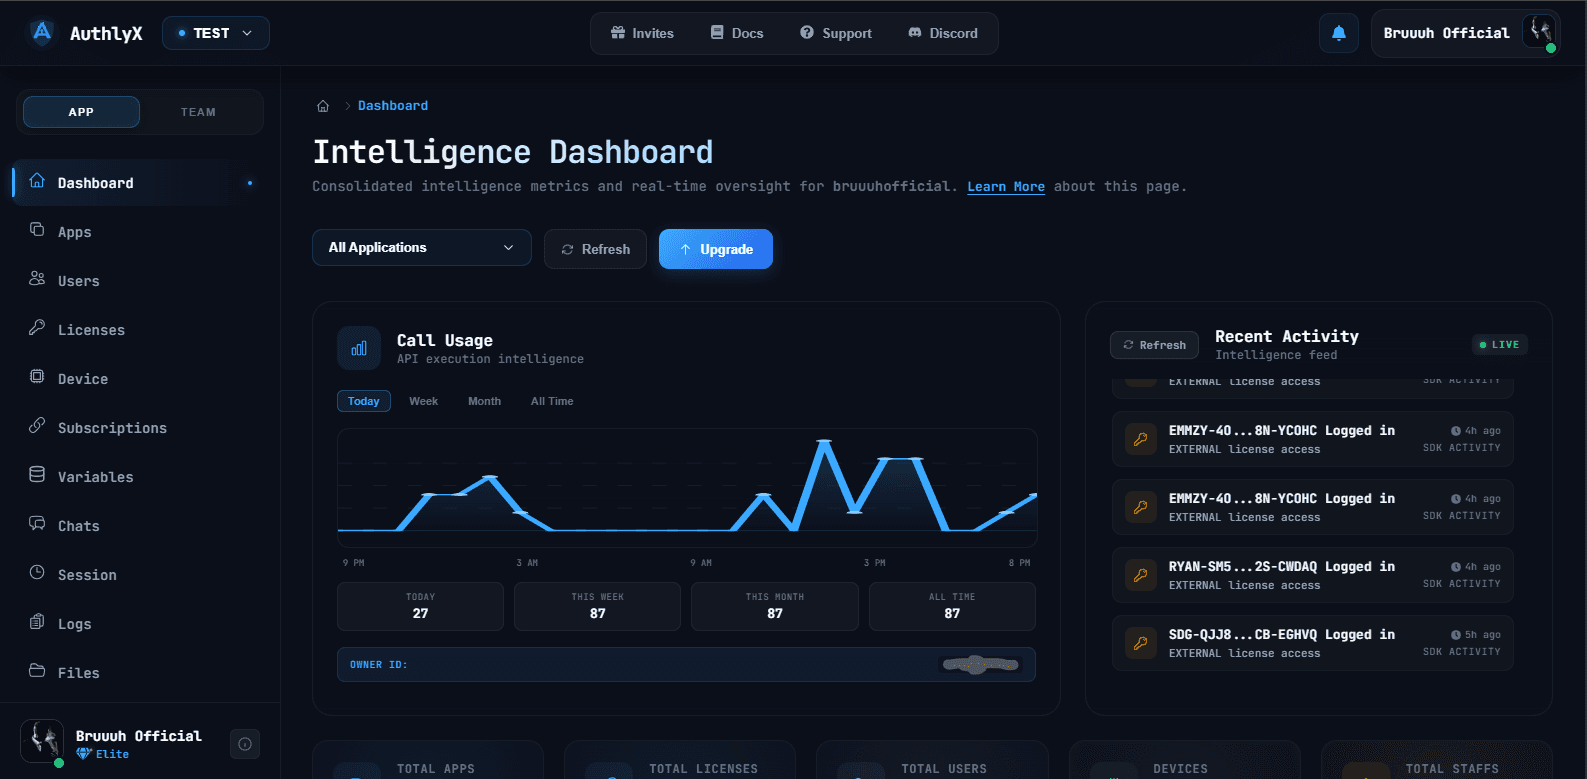Open Variables via the database icon
This screenshot has width=1587, height=779.
pos(37,475)
